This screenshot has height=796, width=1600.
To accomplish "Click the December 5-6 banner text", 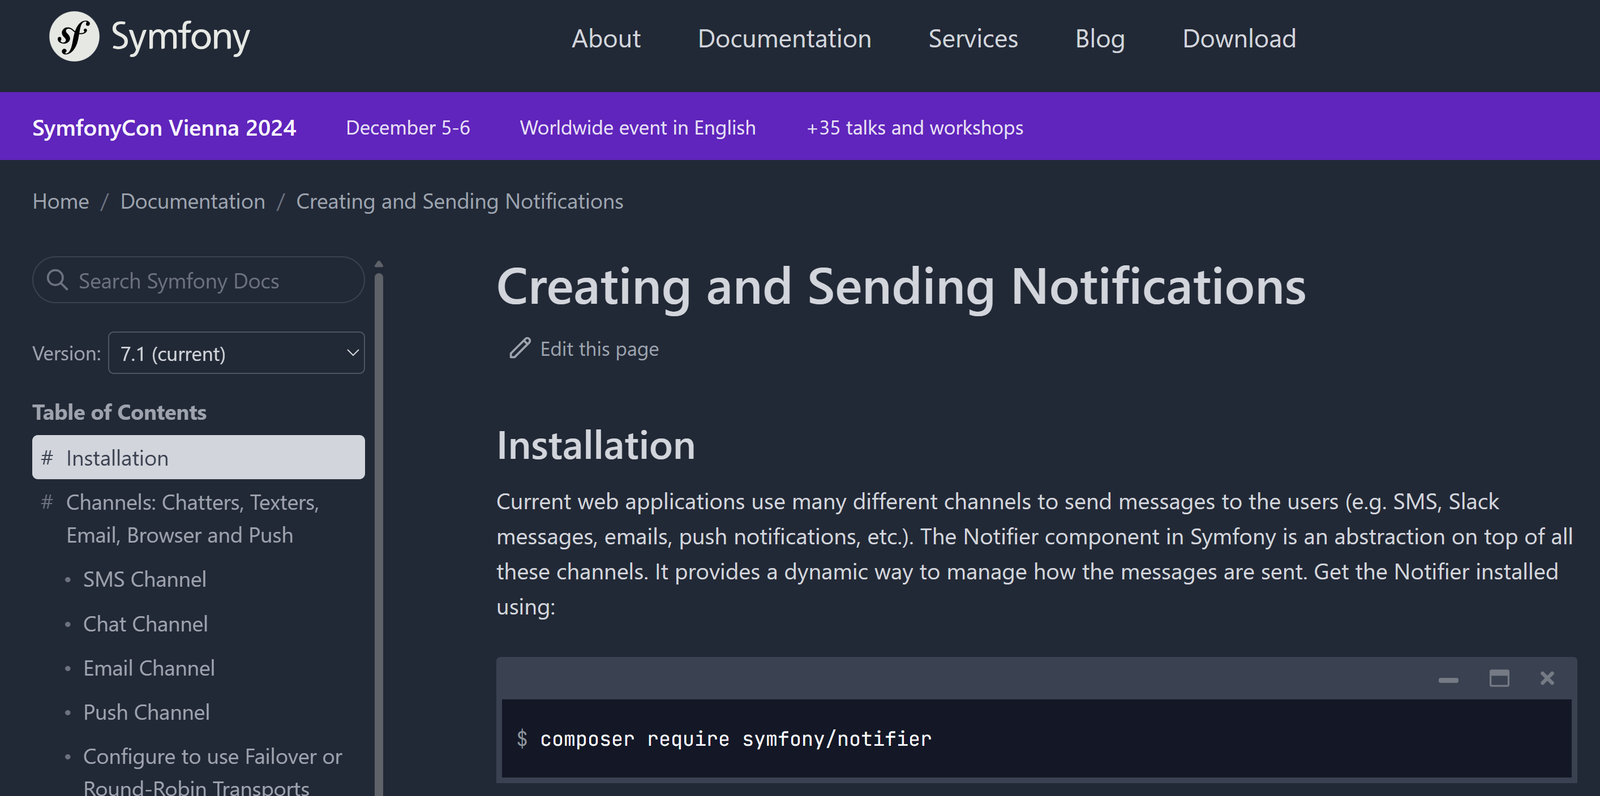I will (x=408, y=128).
